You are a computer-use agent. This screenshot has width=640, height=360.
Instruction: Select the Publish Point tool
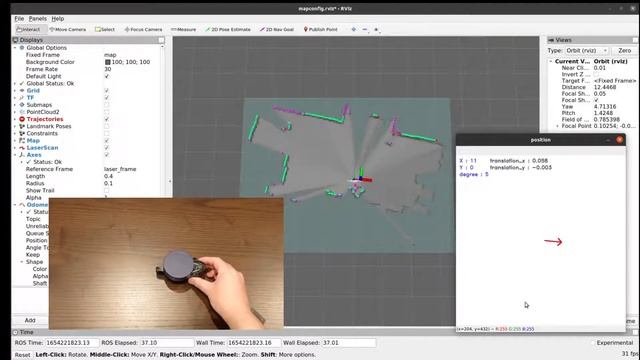(320, 29)
